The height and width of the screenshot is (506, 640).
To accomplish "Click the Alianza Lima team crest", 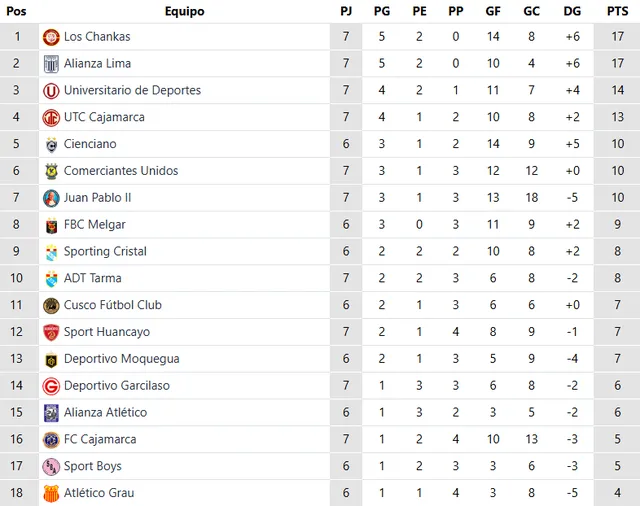I will pos(51,64).
